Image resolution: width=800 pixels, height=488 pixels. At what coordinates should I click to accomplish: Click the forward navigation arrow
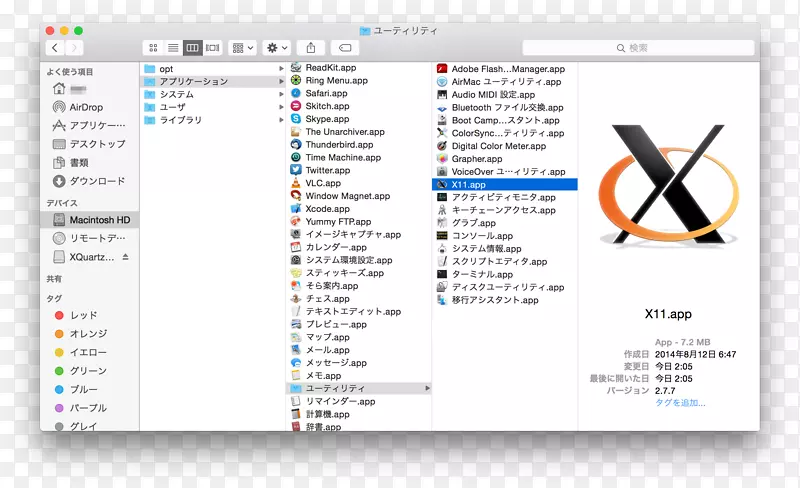(x=74, y=47)
